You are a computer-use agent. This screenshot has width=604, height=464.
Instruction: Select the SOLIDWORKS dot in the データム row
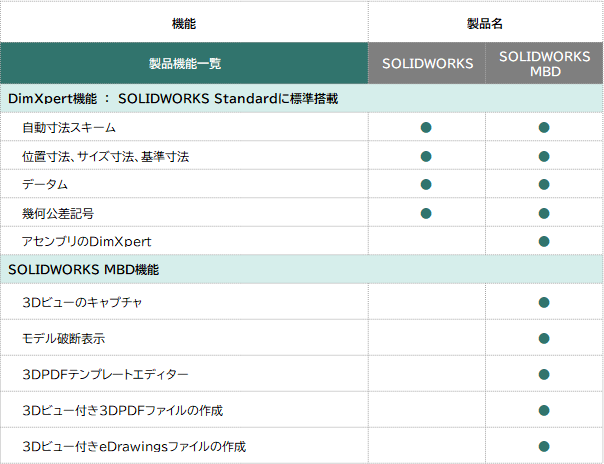(x=426, y=184)
